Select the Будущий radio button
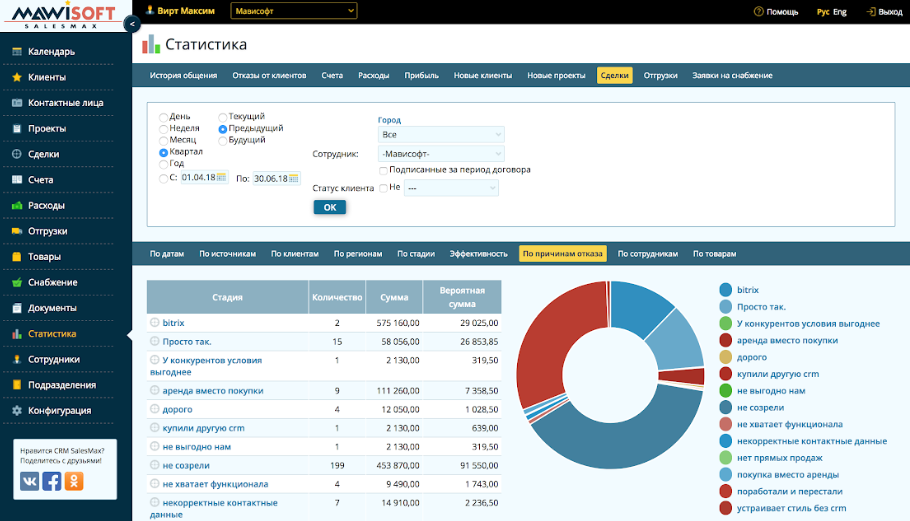 222,140
